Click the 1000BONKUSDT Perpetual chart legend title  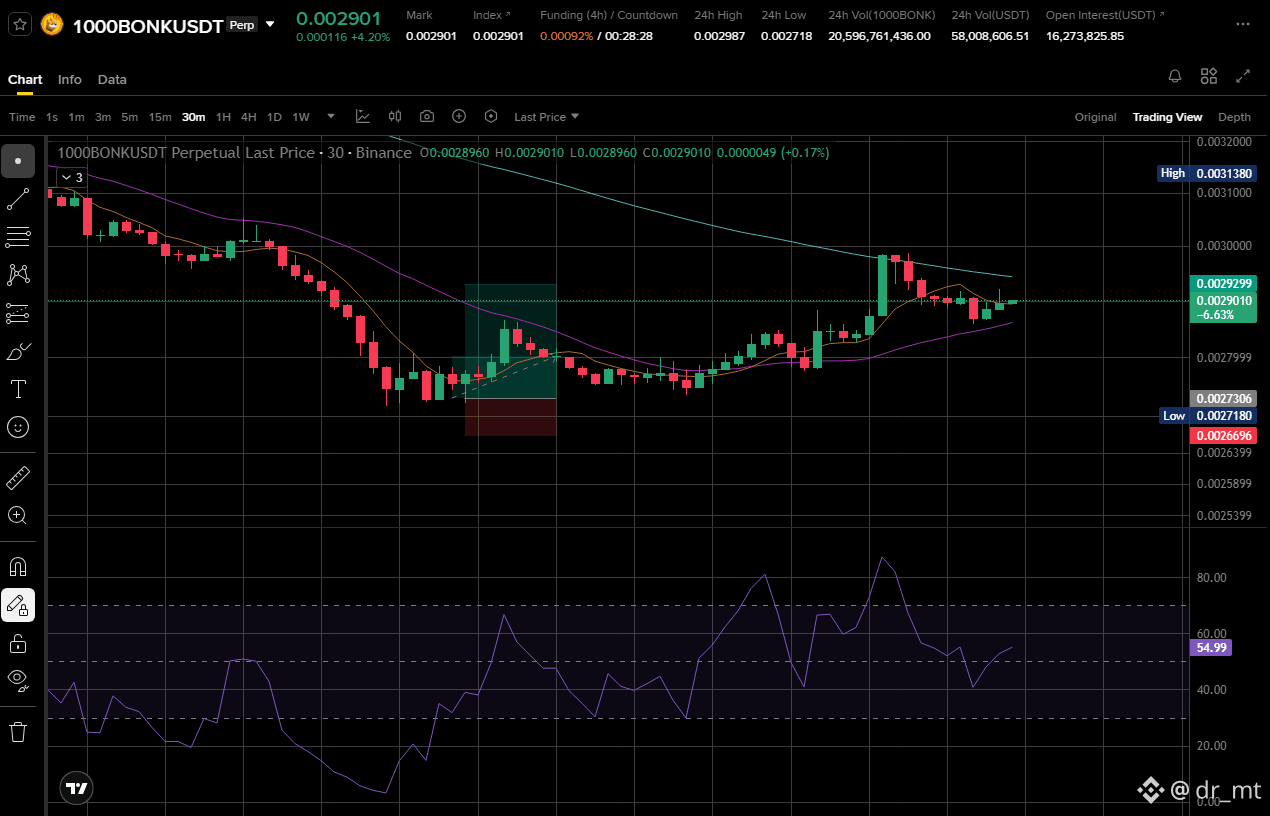pyautogui.click(x=235, y=153)
